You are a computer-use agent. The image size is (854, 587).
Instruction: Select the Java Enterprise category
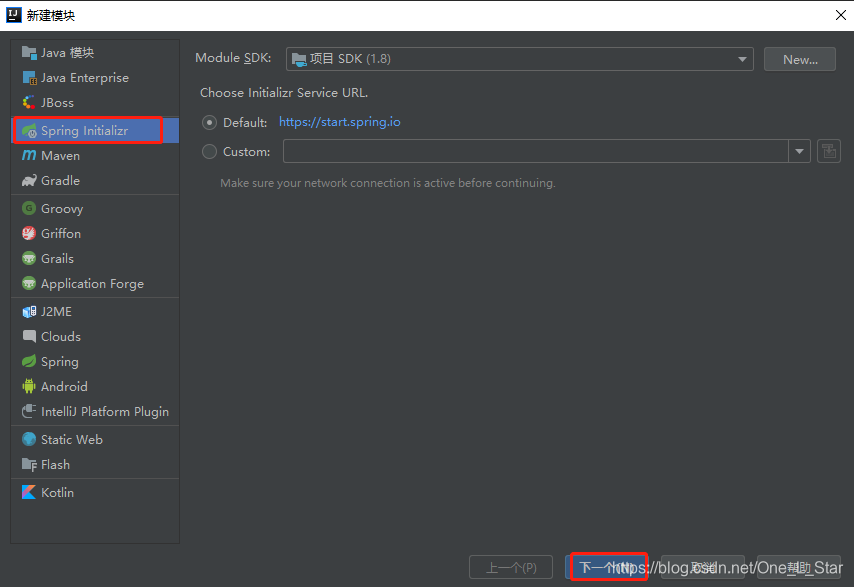coord(84,77)
